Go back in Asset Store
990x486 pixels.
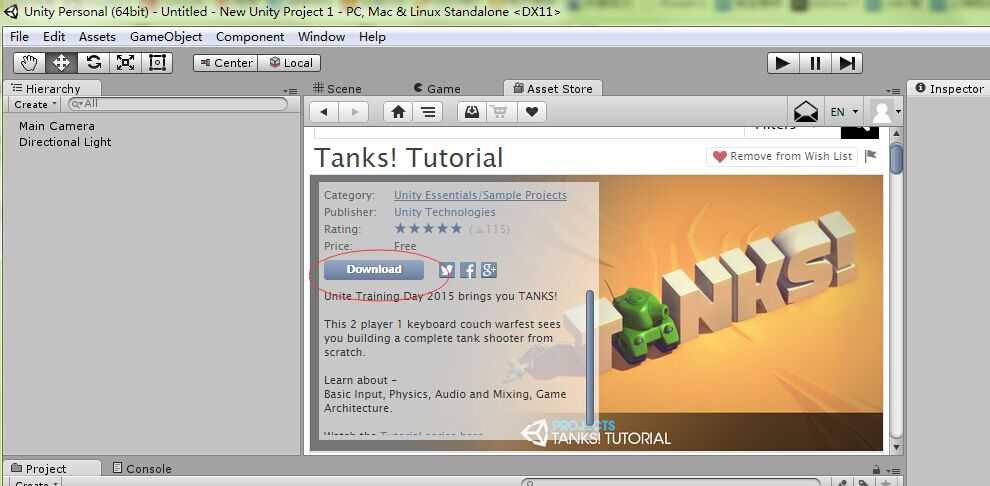pos(324,112)
